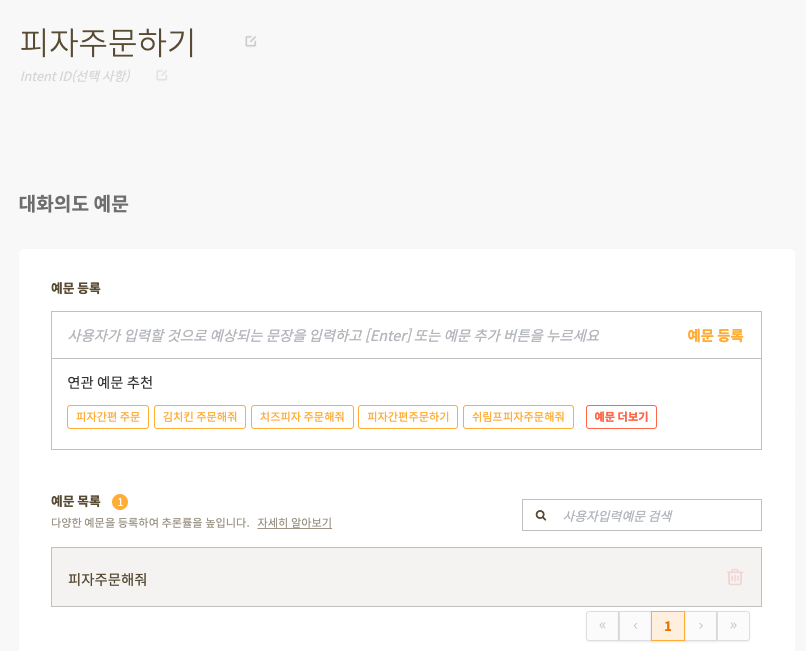Open 예문 더보기 for more suggestions

point(621,417)
